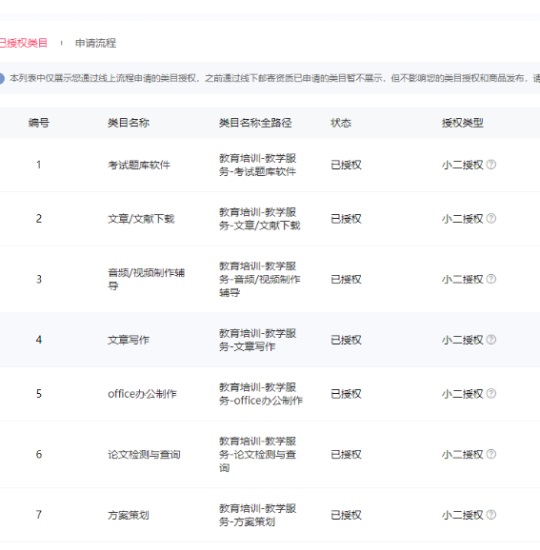Click the 文章/文献下载 category name
This screenshot has height=550, width=540.
click(x=141, y=219)
